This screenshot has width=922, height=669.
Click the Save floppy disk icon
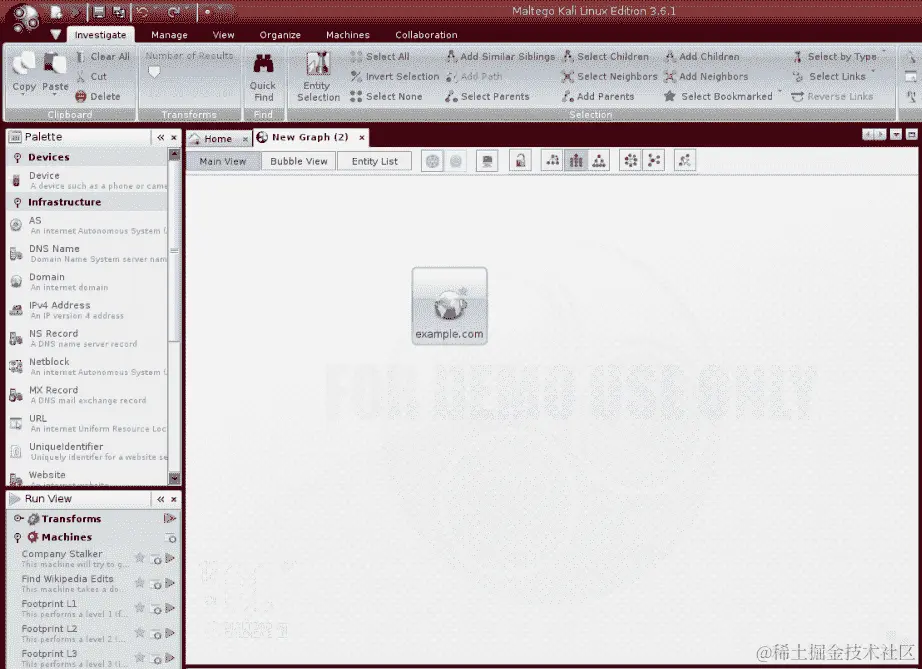click(99, 12)
